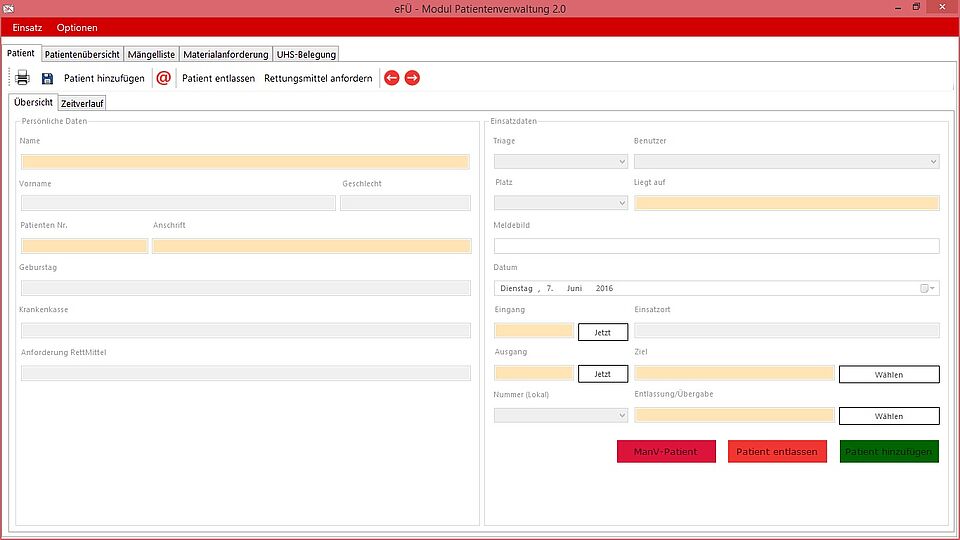Switch to the Patientenübersicht tab
This screenshot has width=960, height=540.
coord(82,54)
